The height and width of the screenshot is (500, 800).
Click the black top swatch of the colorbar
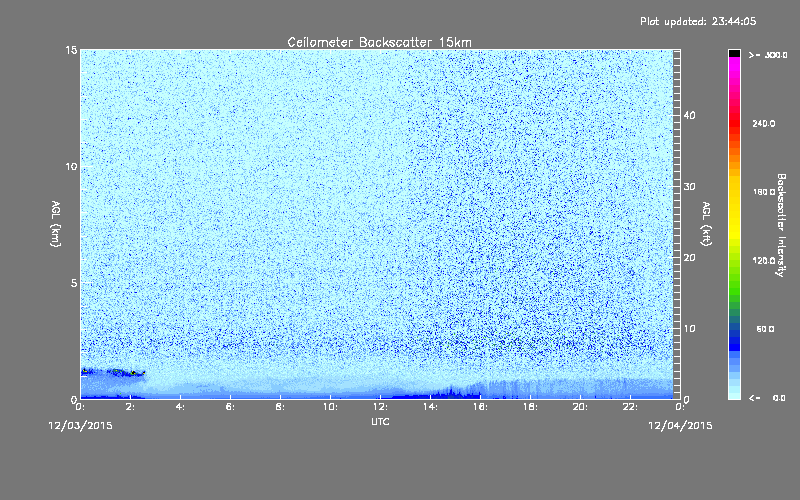pos(734,53)
